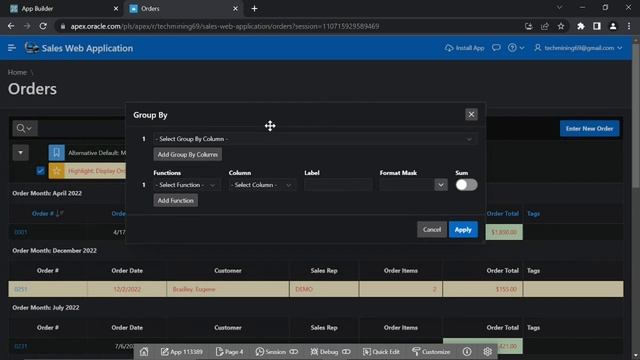
Task: Open order 0231 link in December 2022 row
Action: point(20,289)
